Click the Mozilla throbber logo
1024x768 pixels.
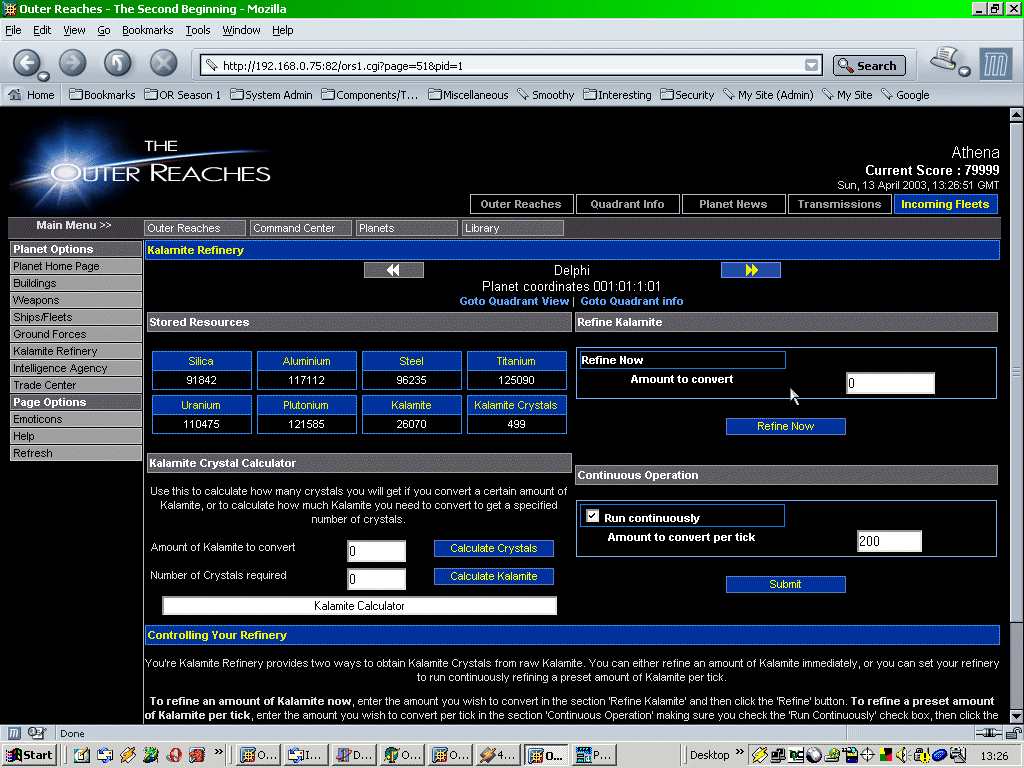[996, 64]
